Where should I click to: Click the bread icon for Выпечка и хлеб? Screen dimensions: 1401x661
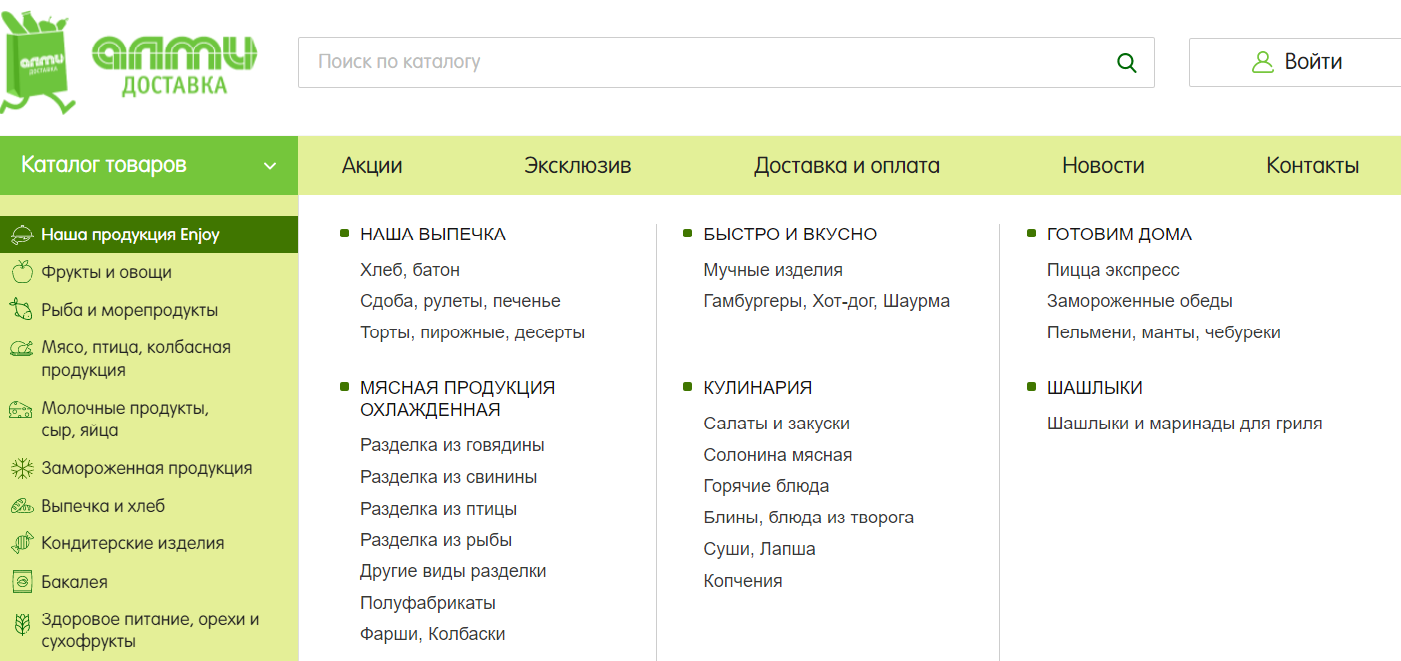[22, 506]
